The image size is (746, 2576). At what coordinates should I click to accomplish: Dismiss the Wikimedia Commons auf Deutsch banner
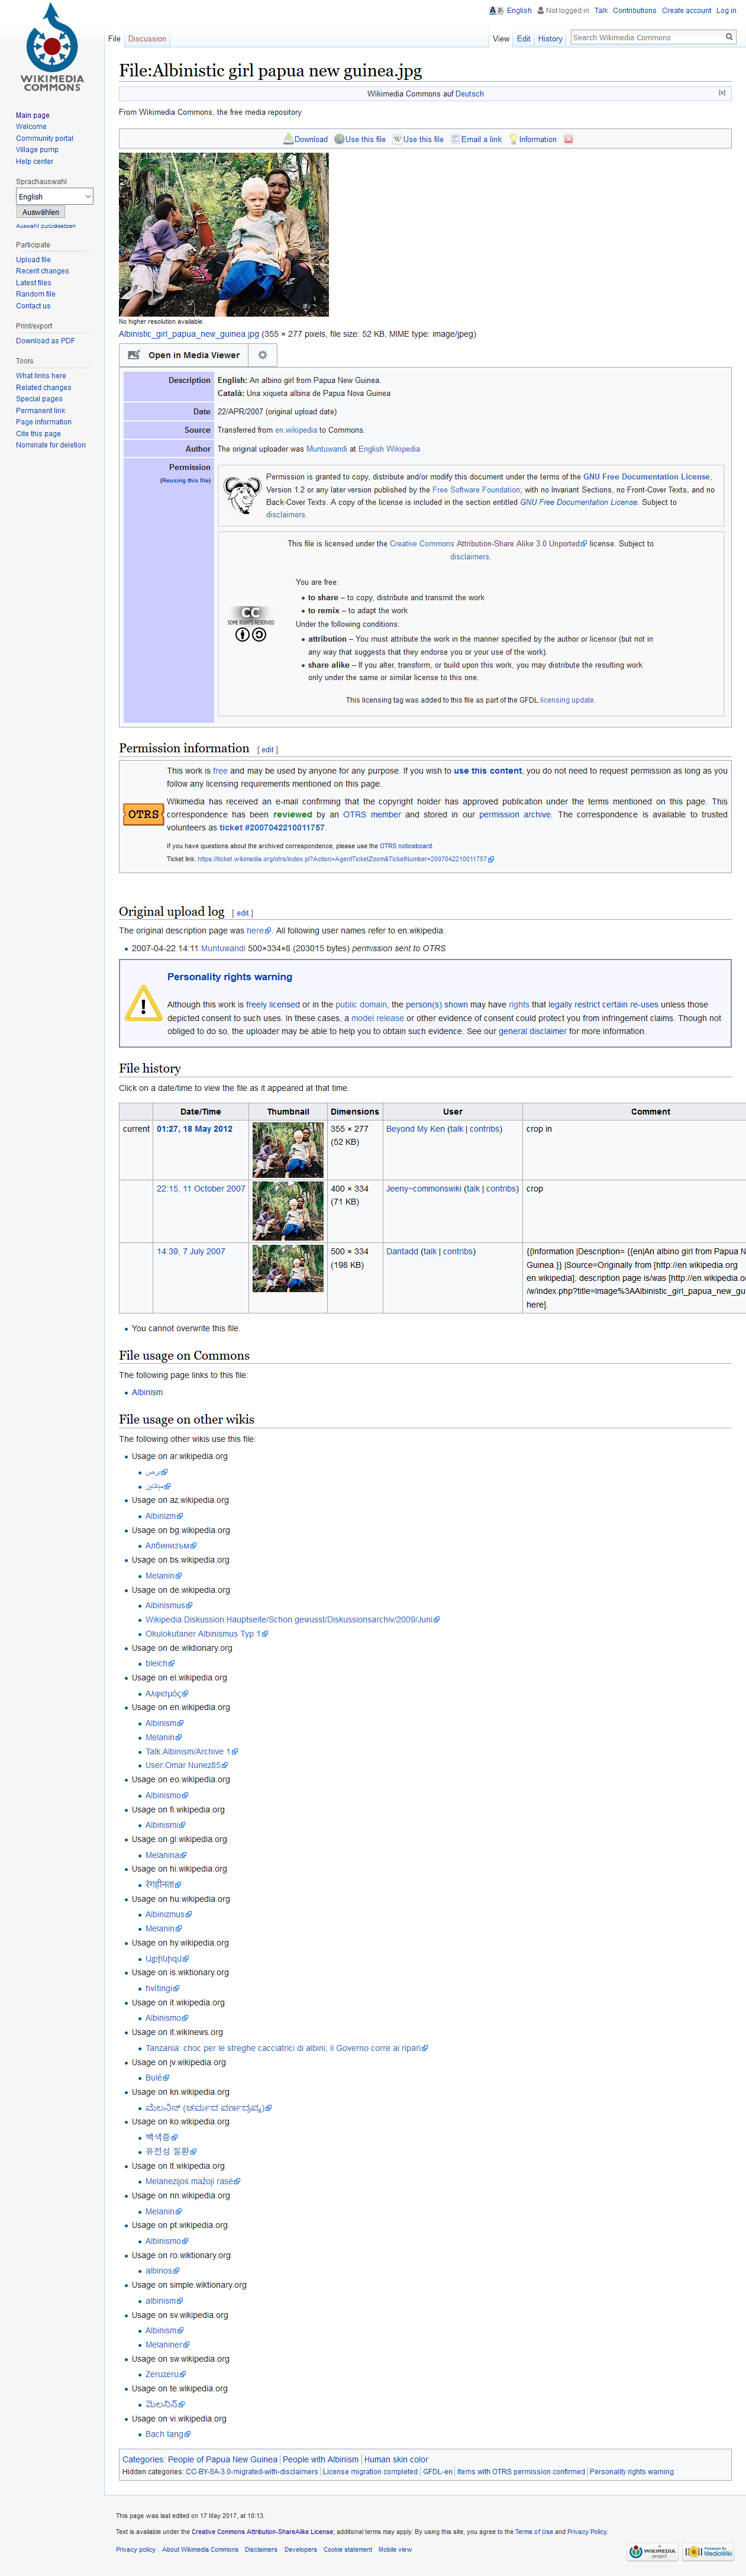pos(722,93)
